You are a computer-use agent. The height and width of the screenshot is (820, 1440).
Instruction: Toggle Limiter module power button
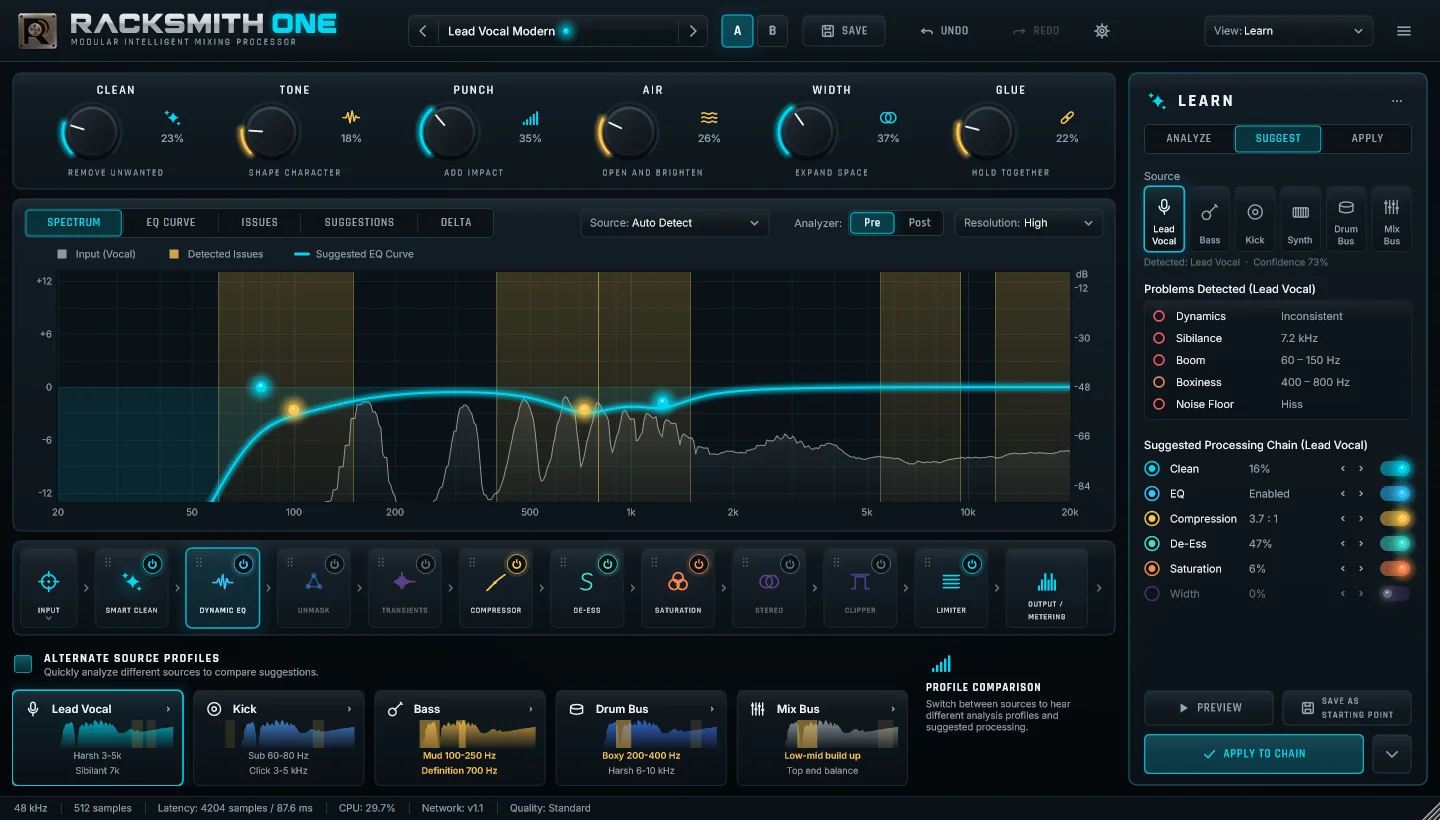(971, 564)
